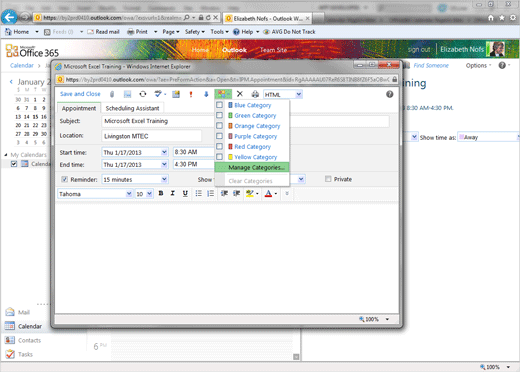Screen dimensions: 520x372
Task: Open the 15 minutes reminder dropdown
Action: click(164, 179)
